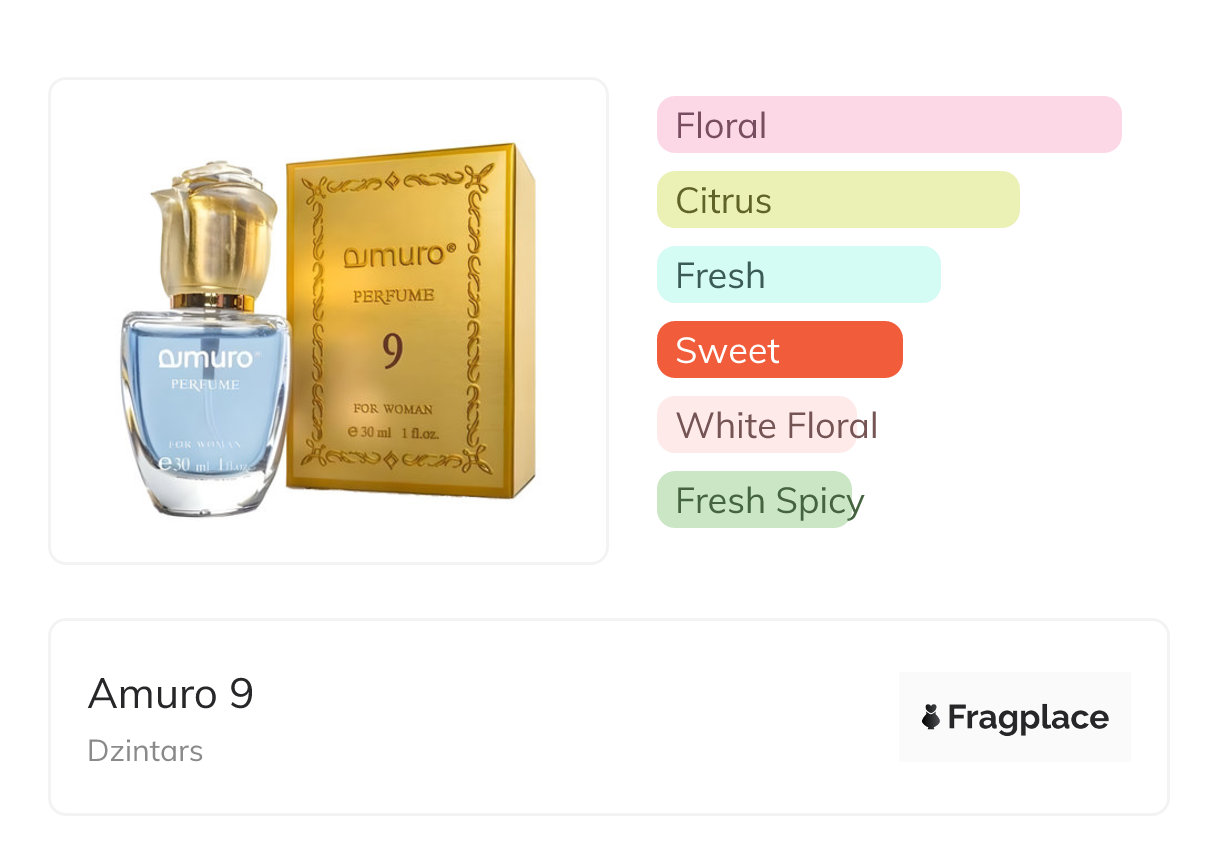Click the blue perfume bottle image

tap(205, 420)
